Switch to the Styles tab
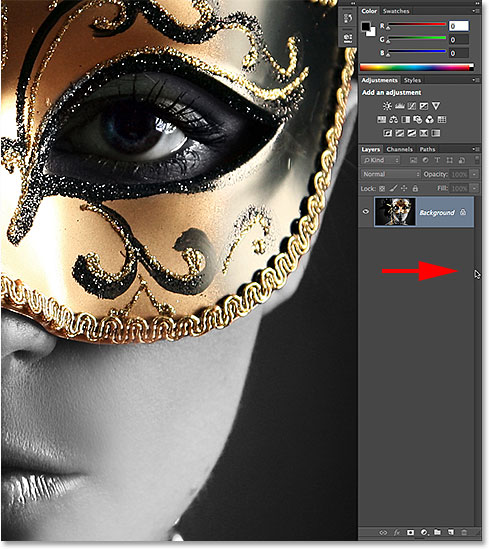The height and width of the screenshot is (549, 489). [x=412, y=80]
